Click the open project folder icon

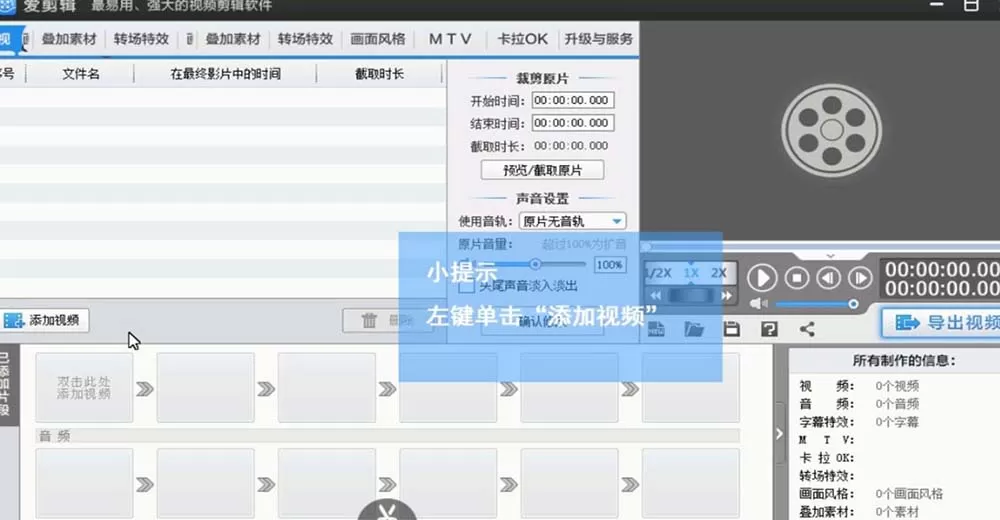[694, 329]
